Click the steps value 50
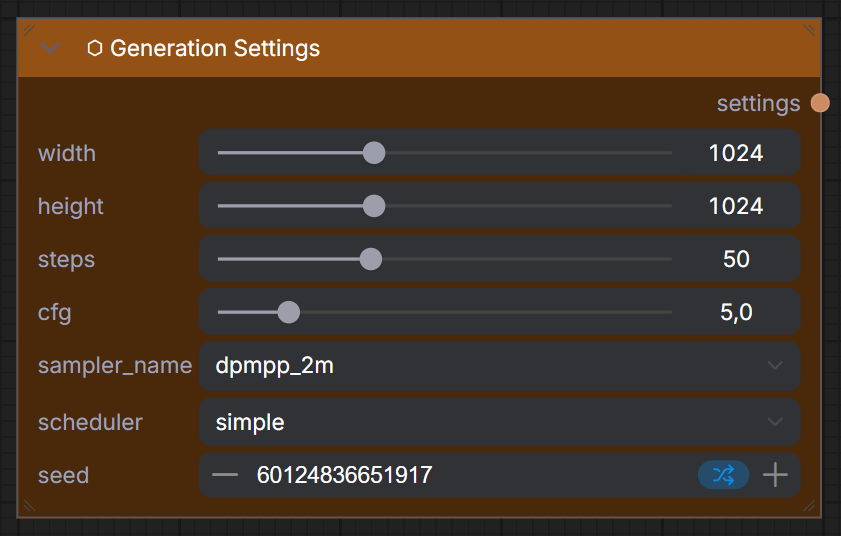Screen dimensions: 841x536 [x=736, y=260]
